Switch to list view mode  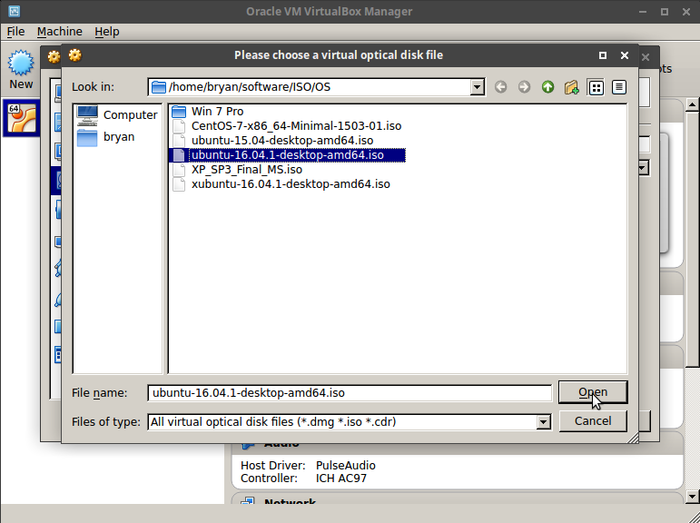(596, 87)
